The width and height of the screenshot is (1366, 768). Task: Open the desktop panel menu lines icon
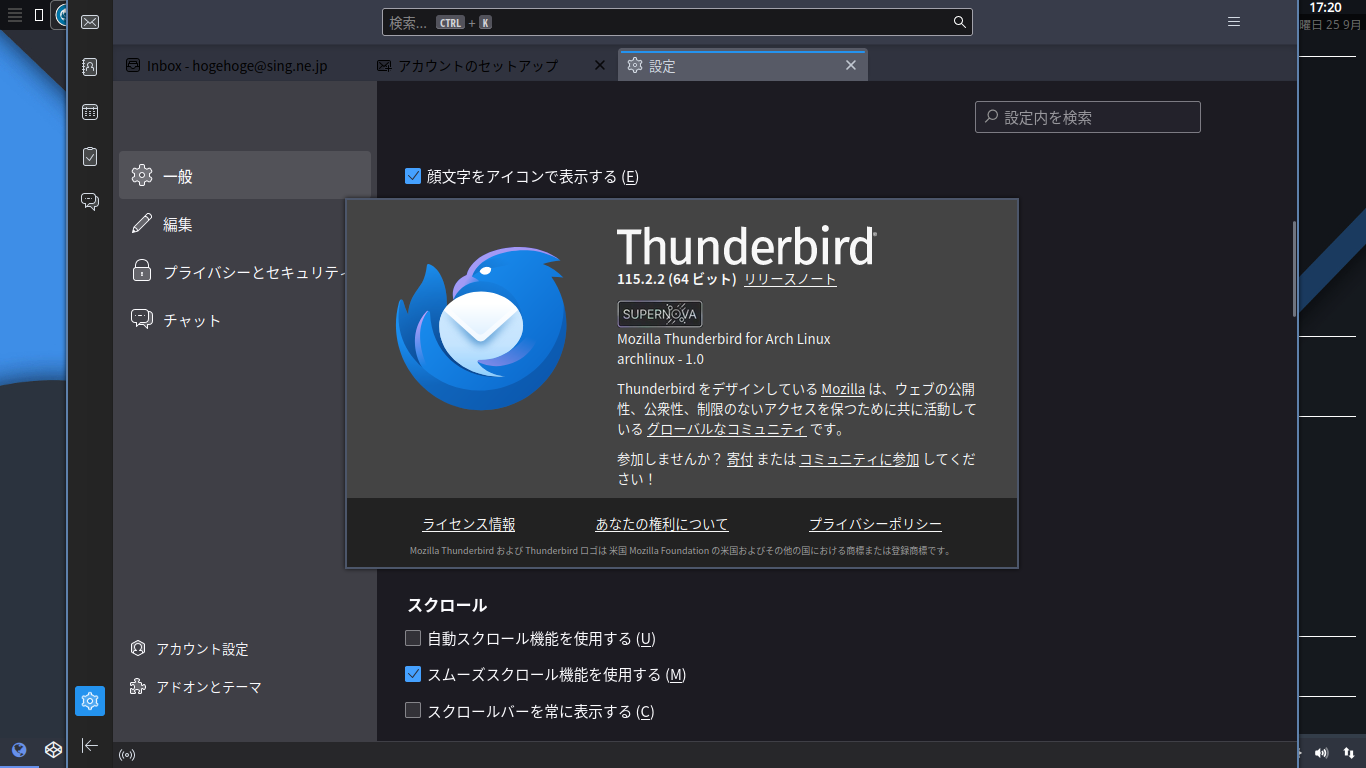tap(15, 15)
